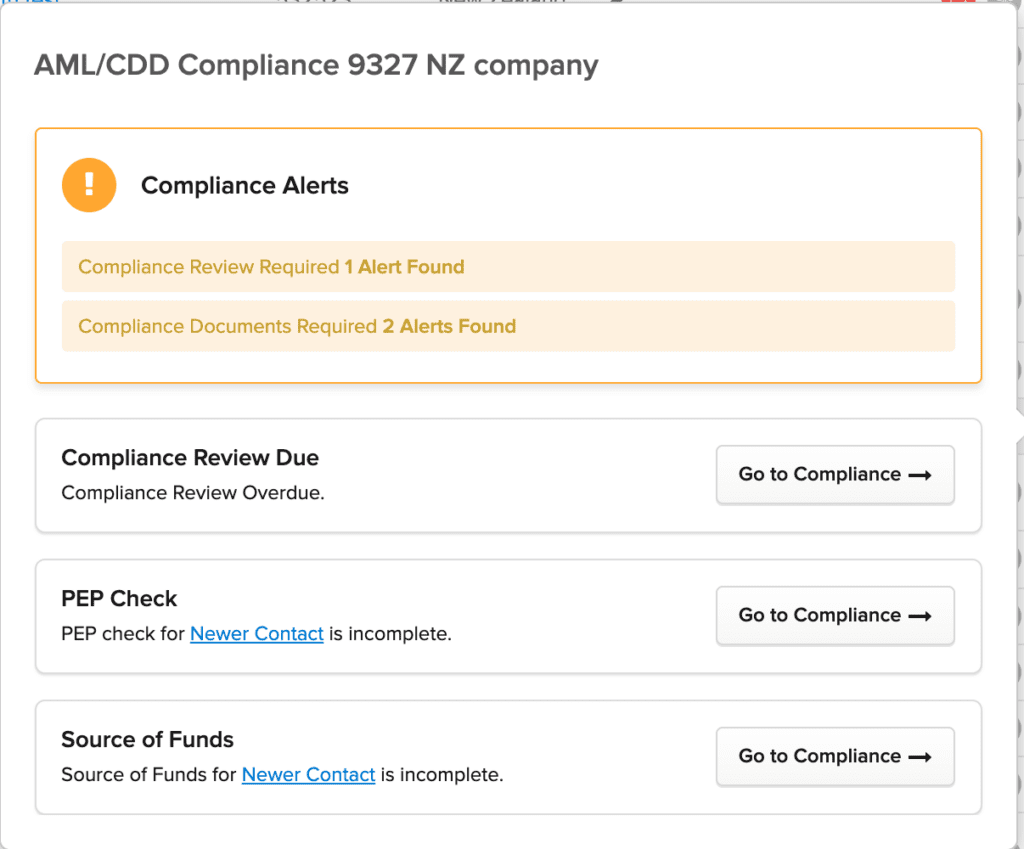Open Newer Contact from Source of Funds section
This screenshot has height=849, width=1024.
(x=308, y=775)
